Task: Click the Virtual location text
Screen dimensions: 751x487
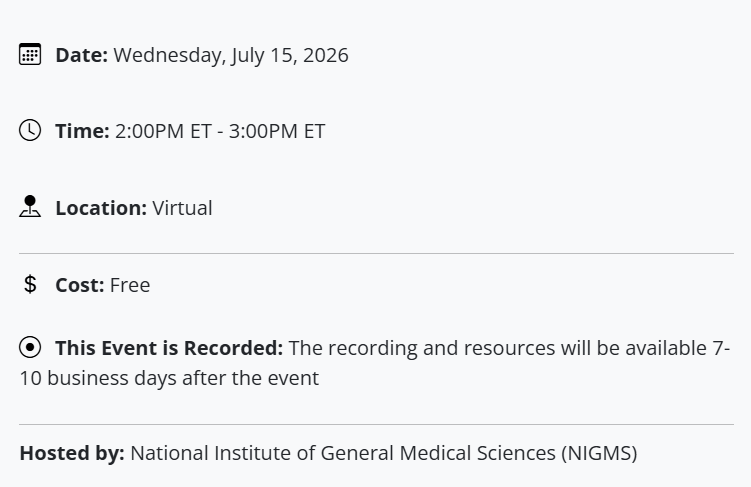Action: (182, 208)
